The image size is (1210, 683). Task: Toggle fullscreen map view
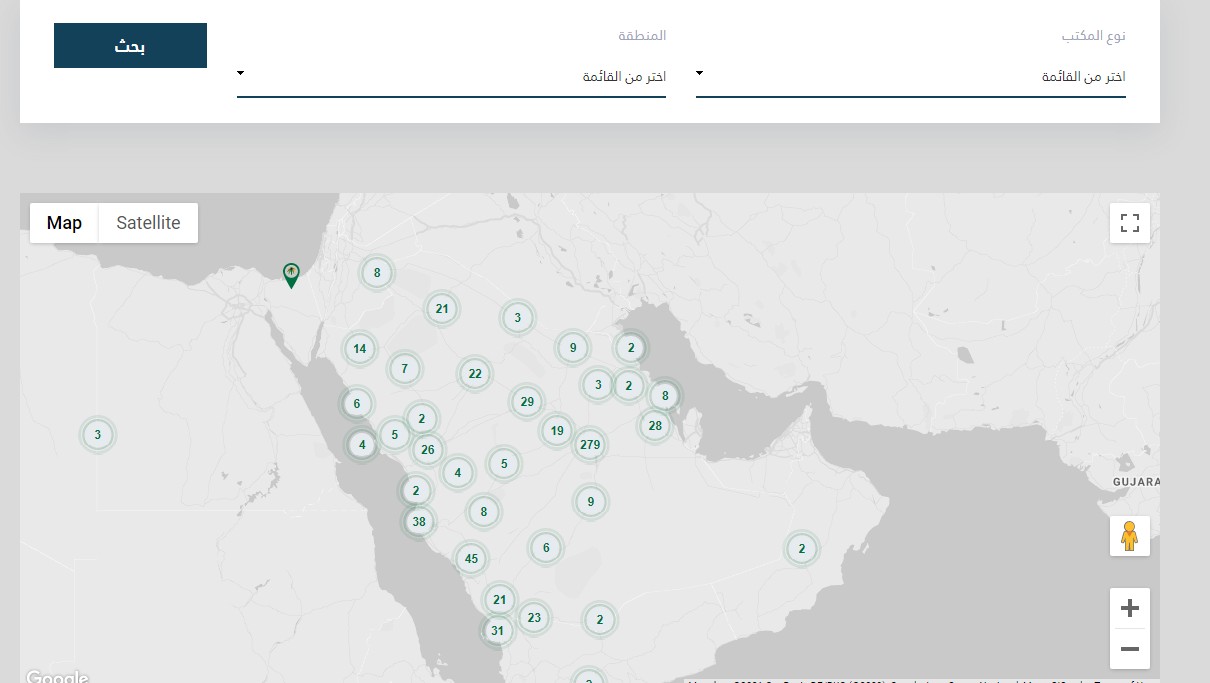[1130, 223]
